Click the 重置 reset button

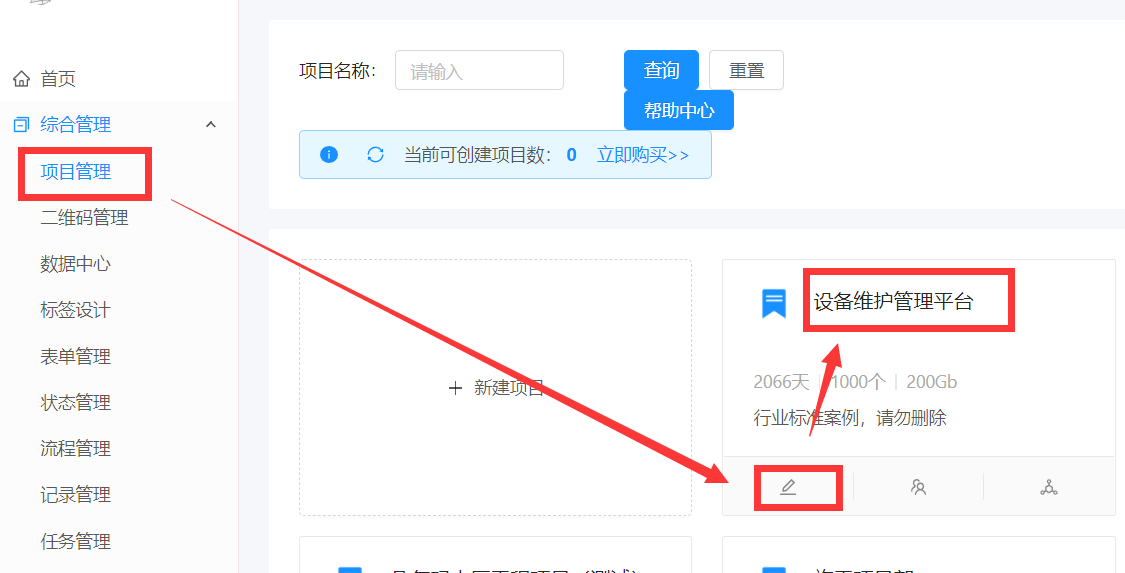[x=746, y=71]
